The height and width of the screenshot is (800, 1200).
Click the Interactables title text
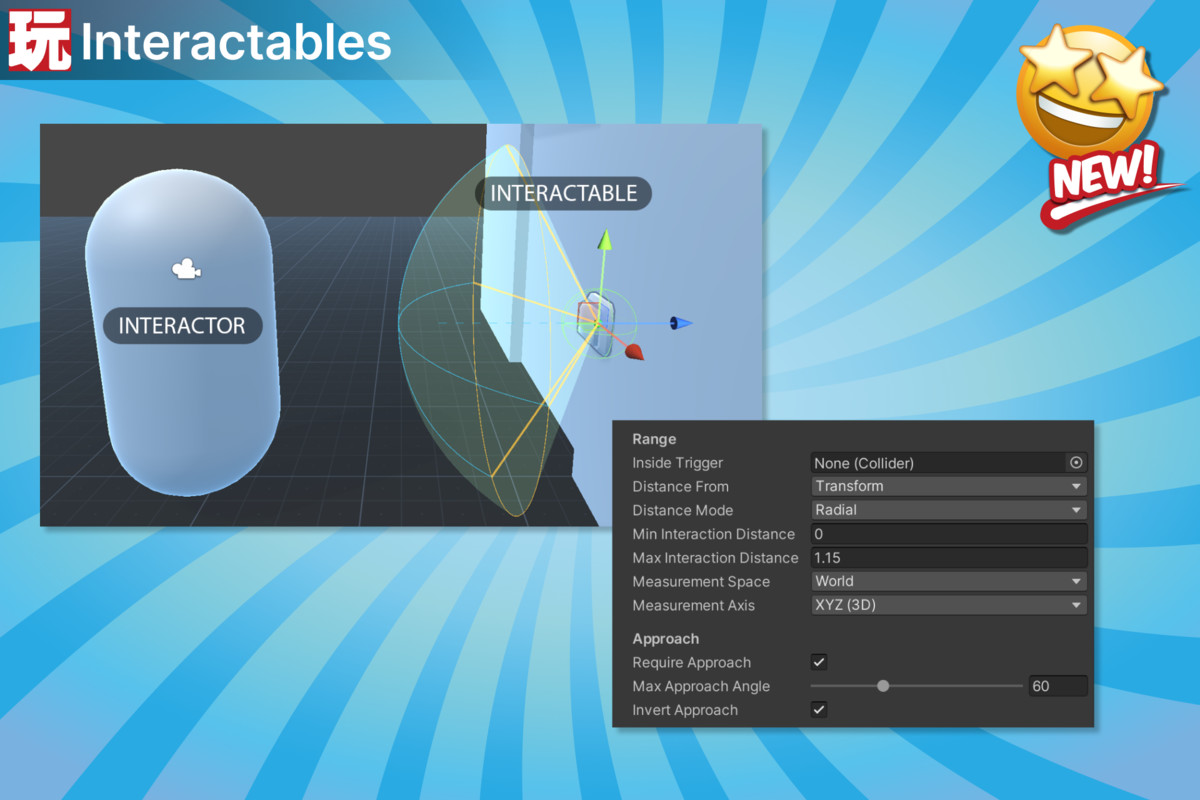point(236,42)
